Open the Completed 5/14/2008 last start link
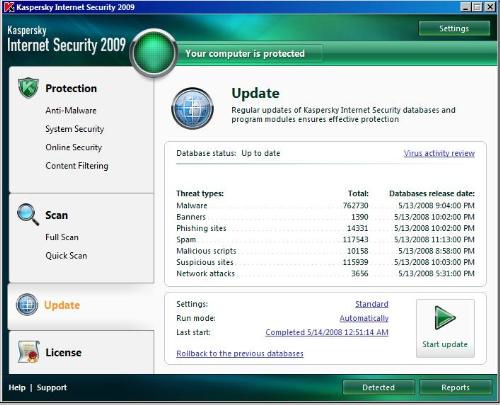This screenshot has width=500, height=405. point(327,332)
